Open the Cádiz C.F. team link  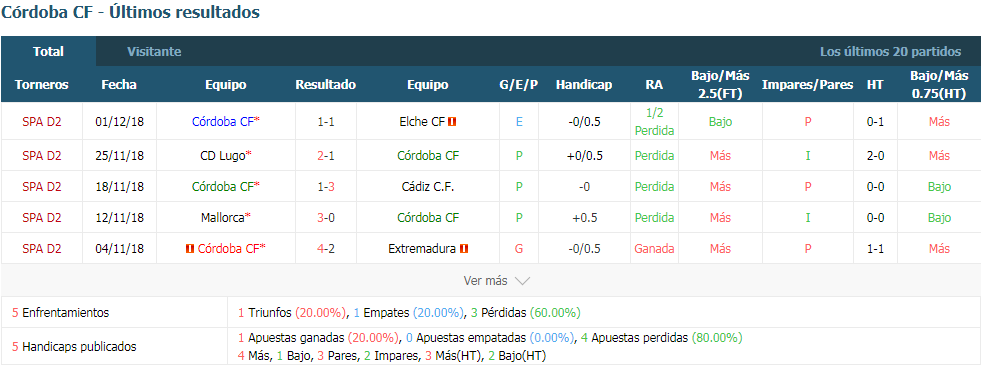pos(427,187)
